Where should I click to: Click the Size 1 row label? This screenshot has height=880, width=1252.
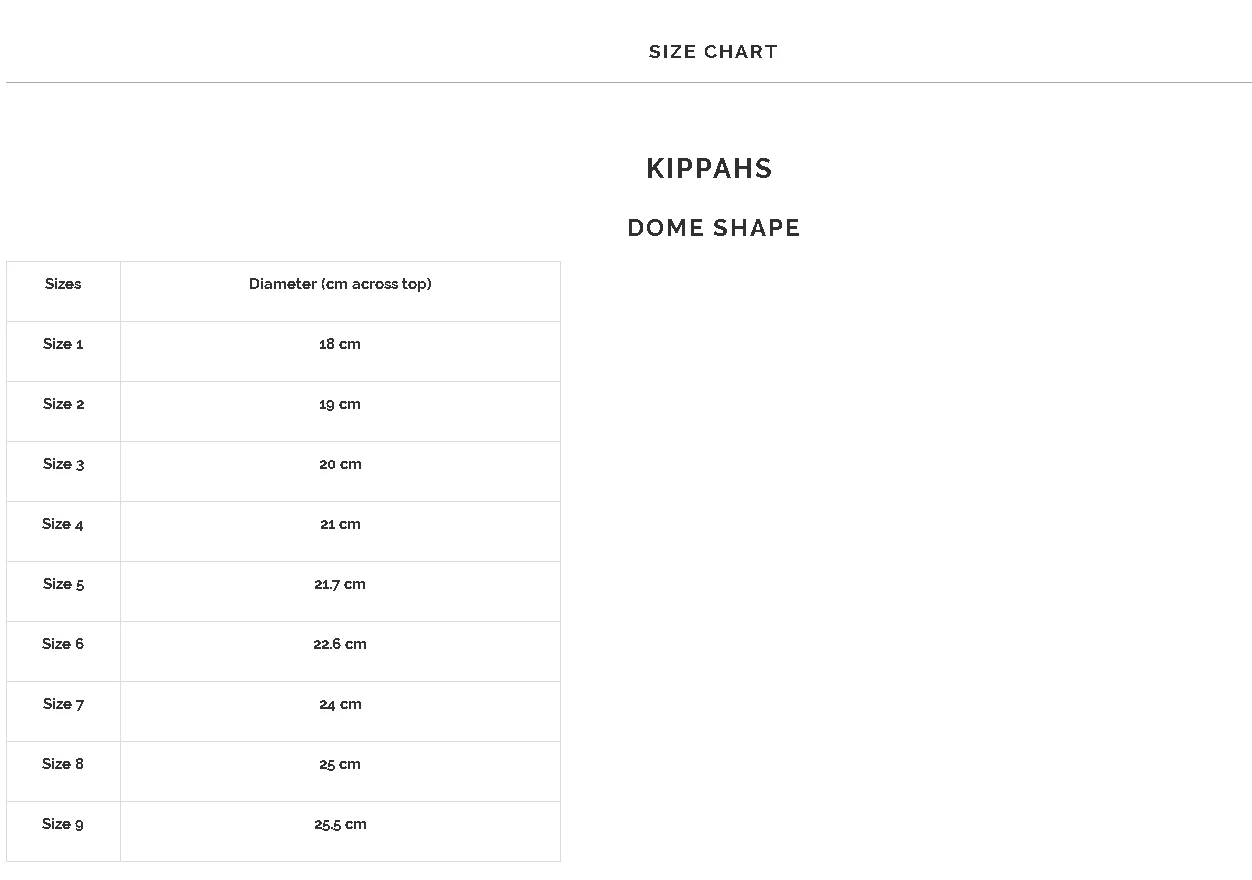pyautogui.click(x=63, y=344)
